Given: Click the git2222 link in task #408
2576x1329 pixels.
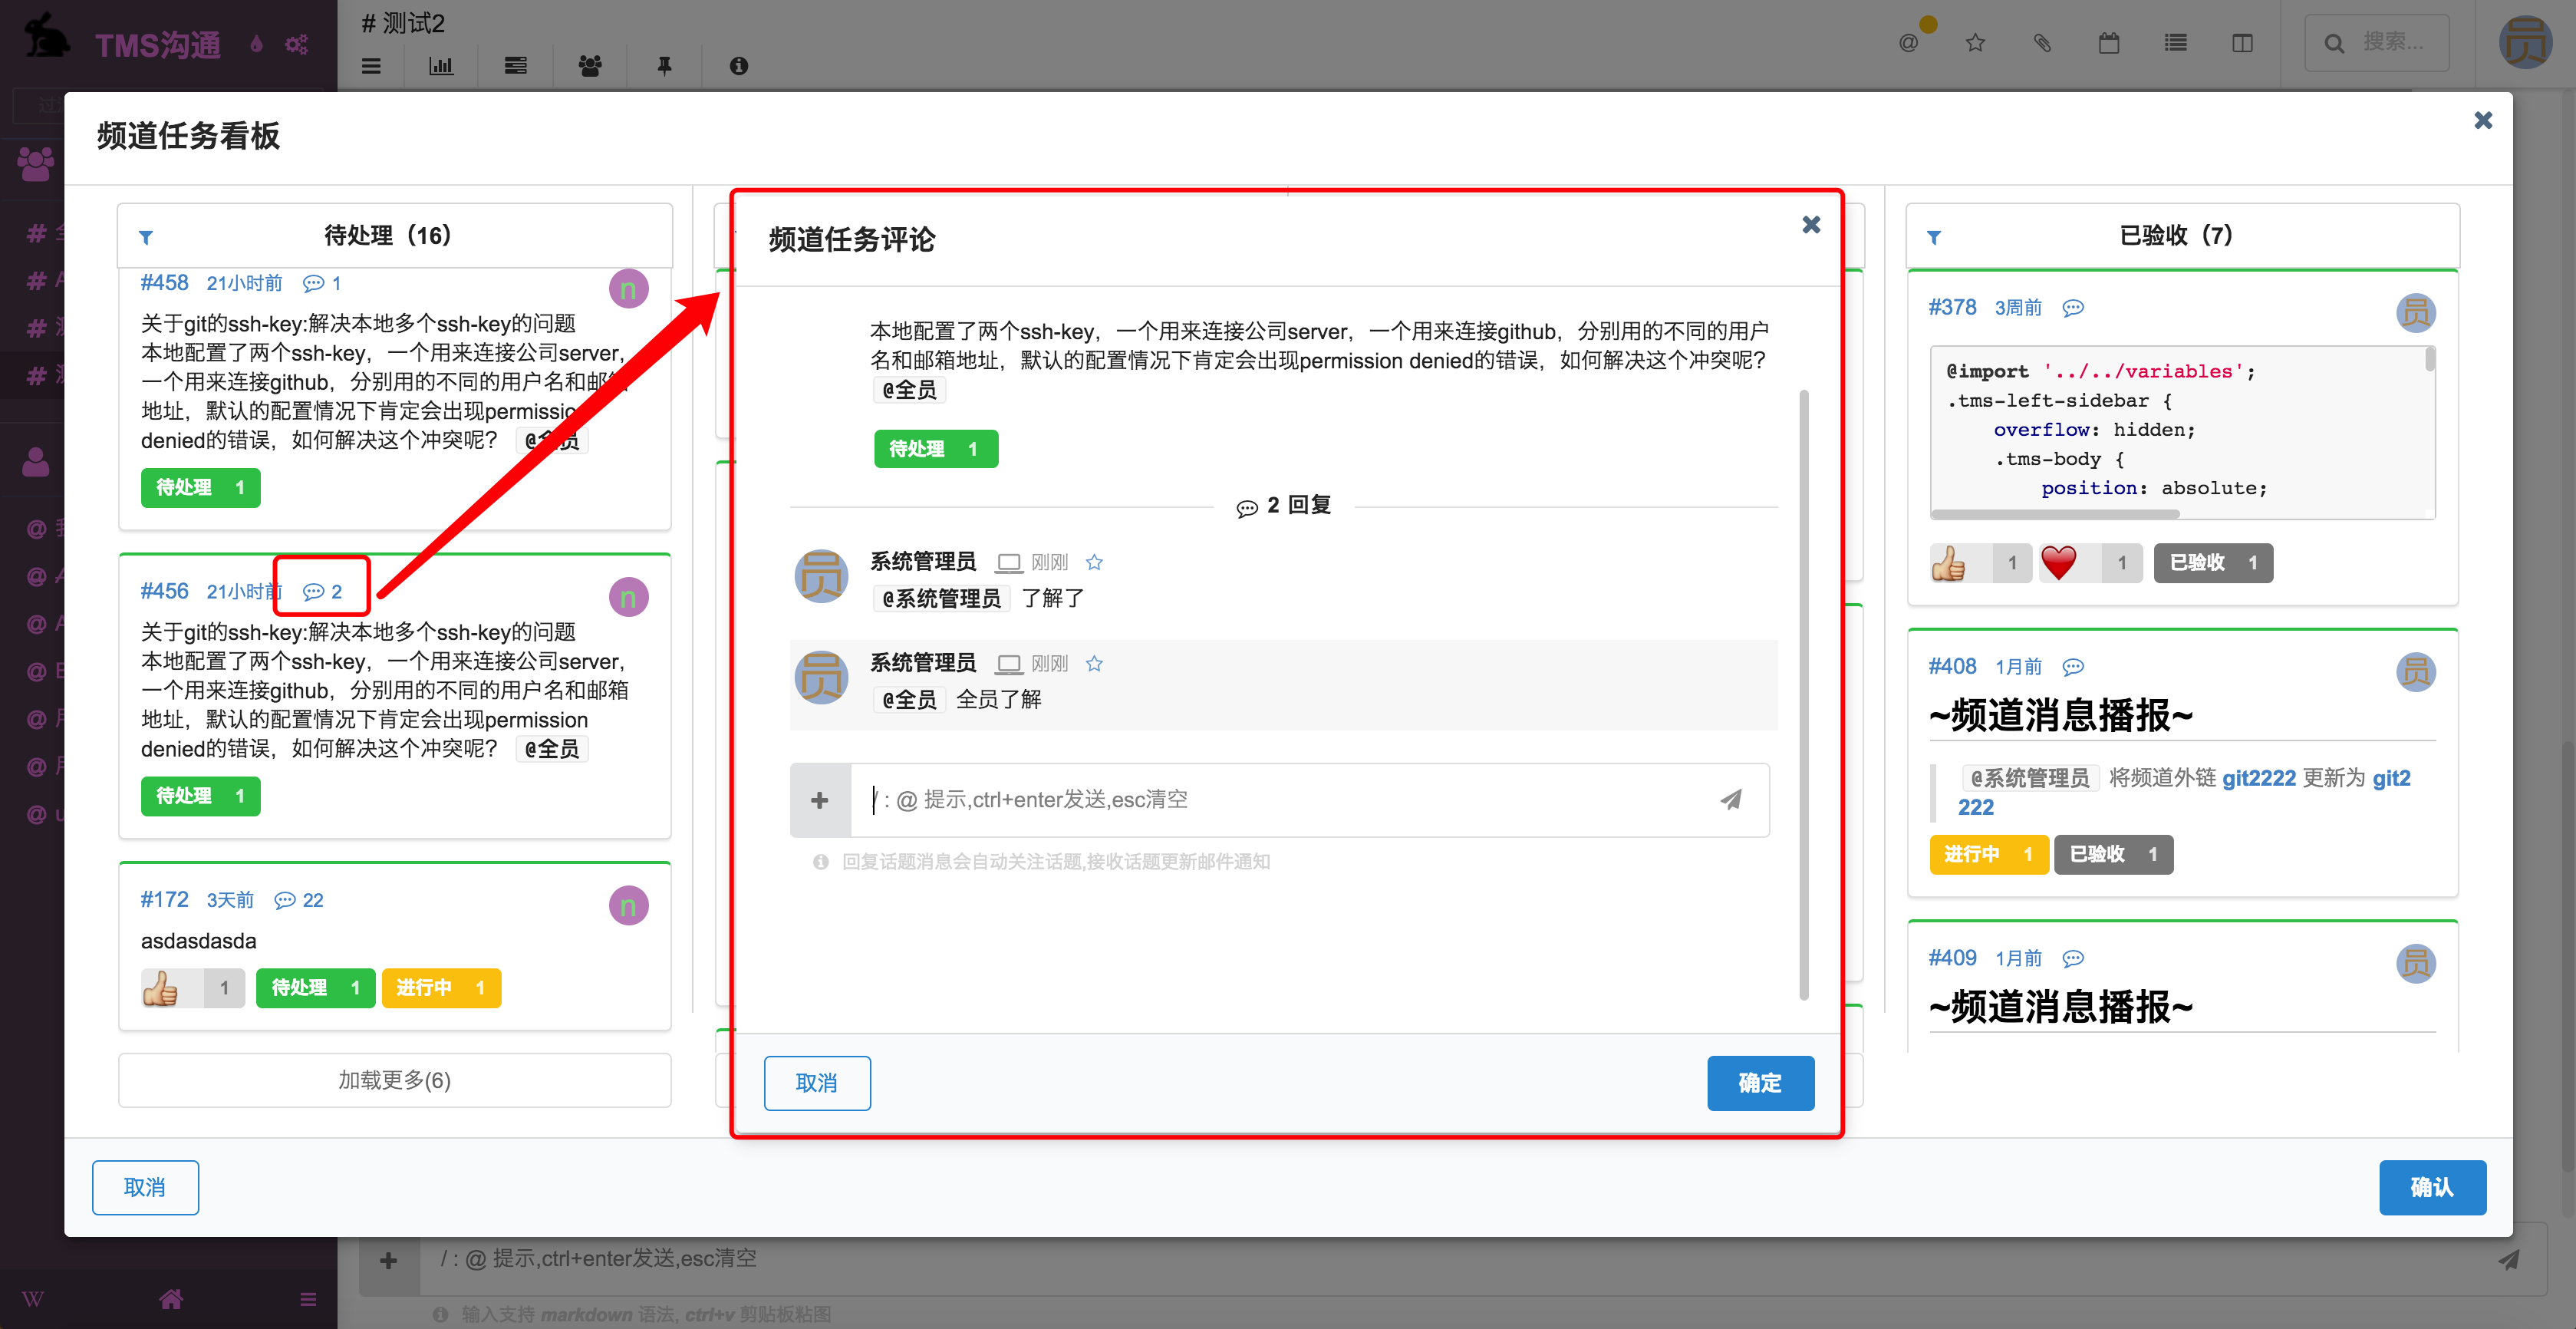Looking at the screenshot, I should [2258, 778].
